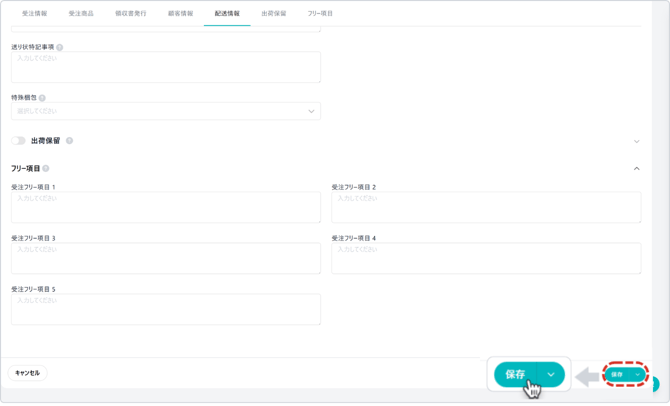The image size is (670, 406).
Task: Open arrow on small 保存 button in red outline
Action: coord(637,375)
